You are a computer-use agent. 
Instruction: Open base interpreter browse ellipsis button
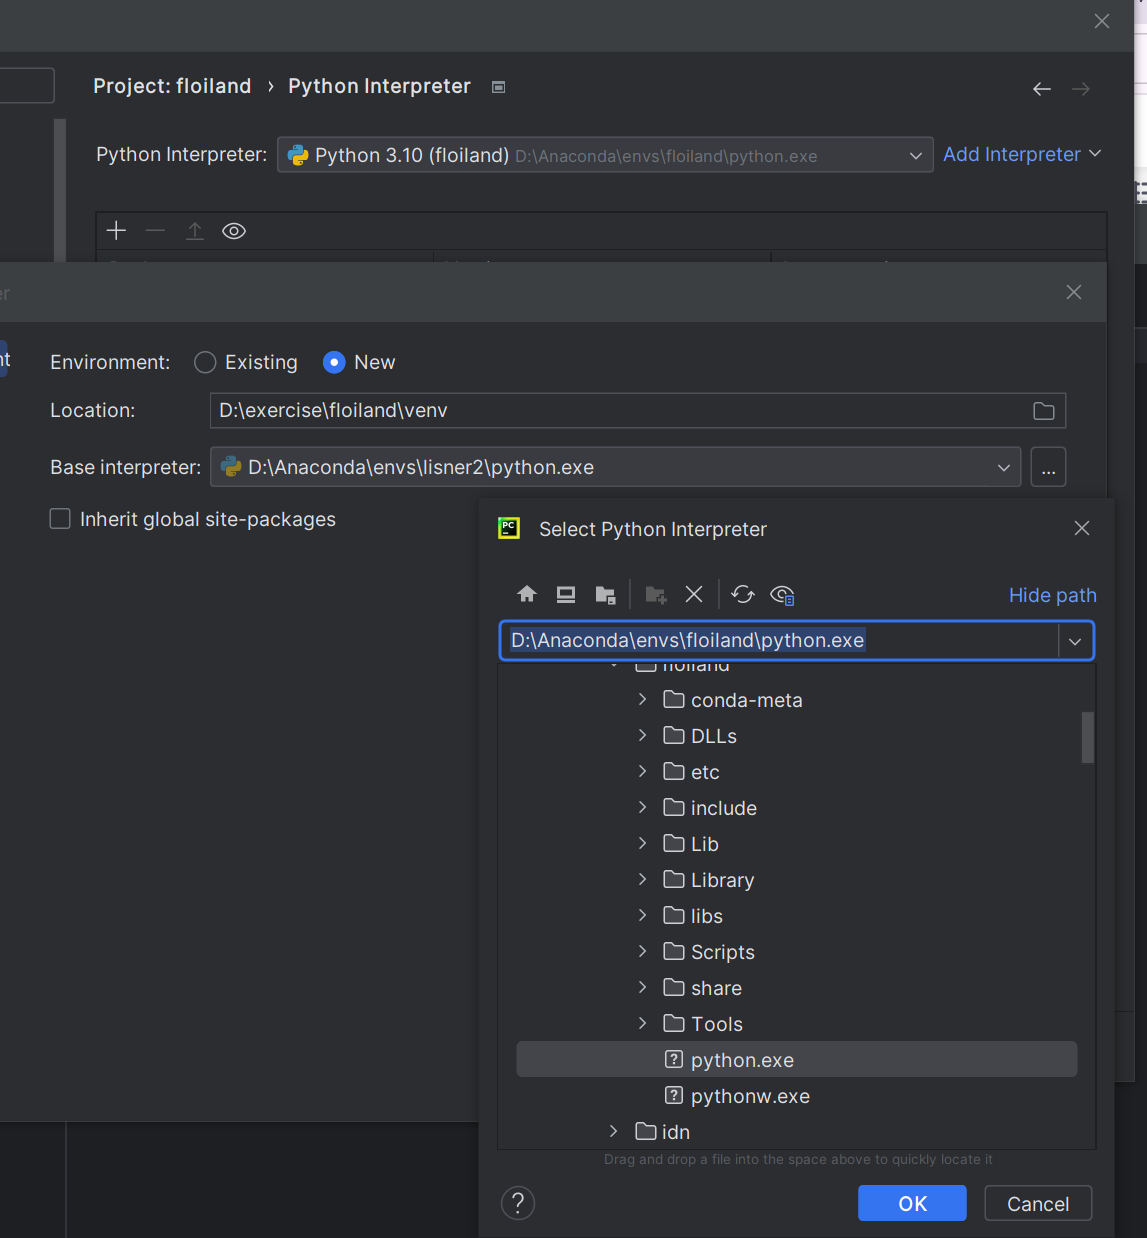pos(1048,467)
